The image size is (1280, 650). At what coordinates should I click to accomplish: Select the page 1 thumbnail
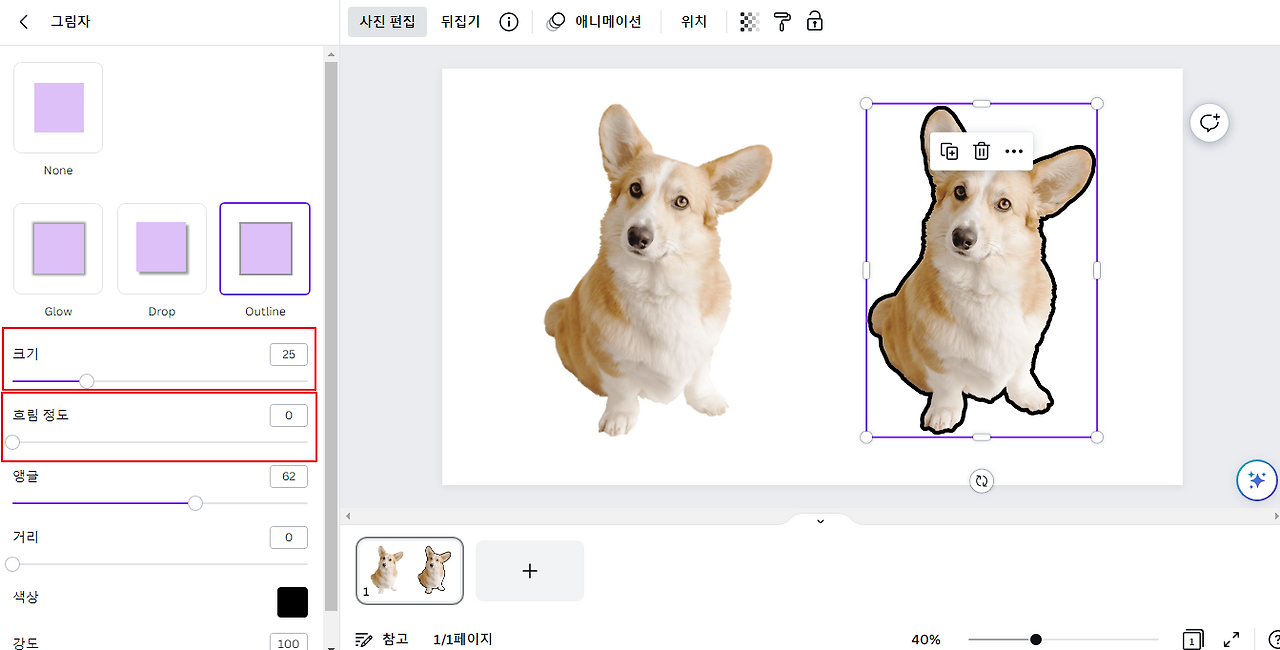(410, 571)
